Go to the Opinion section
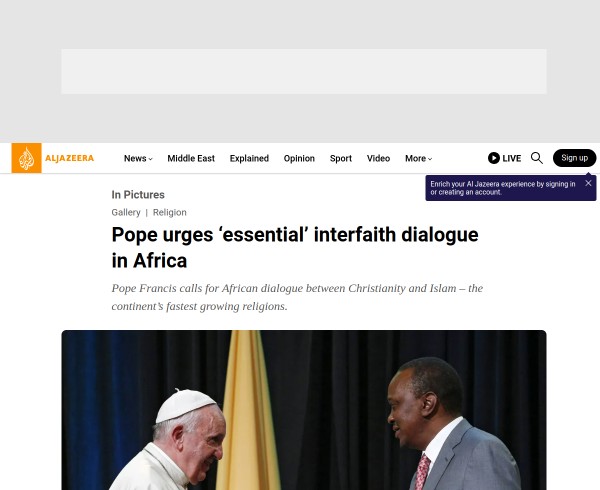600x490 pixels. pyautogui.click(x=299, y=158)
